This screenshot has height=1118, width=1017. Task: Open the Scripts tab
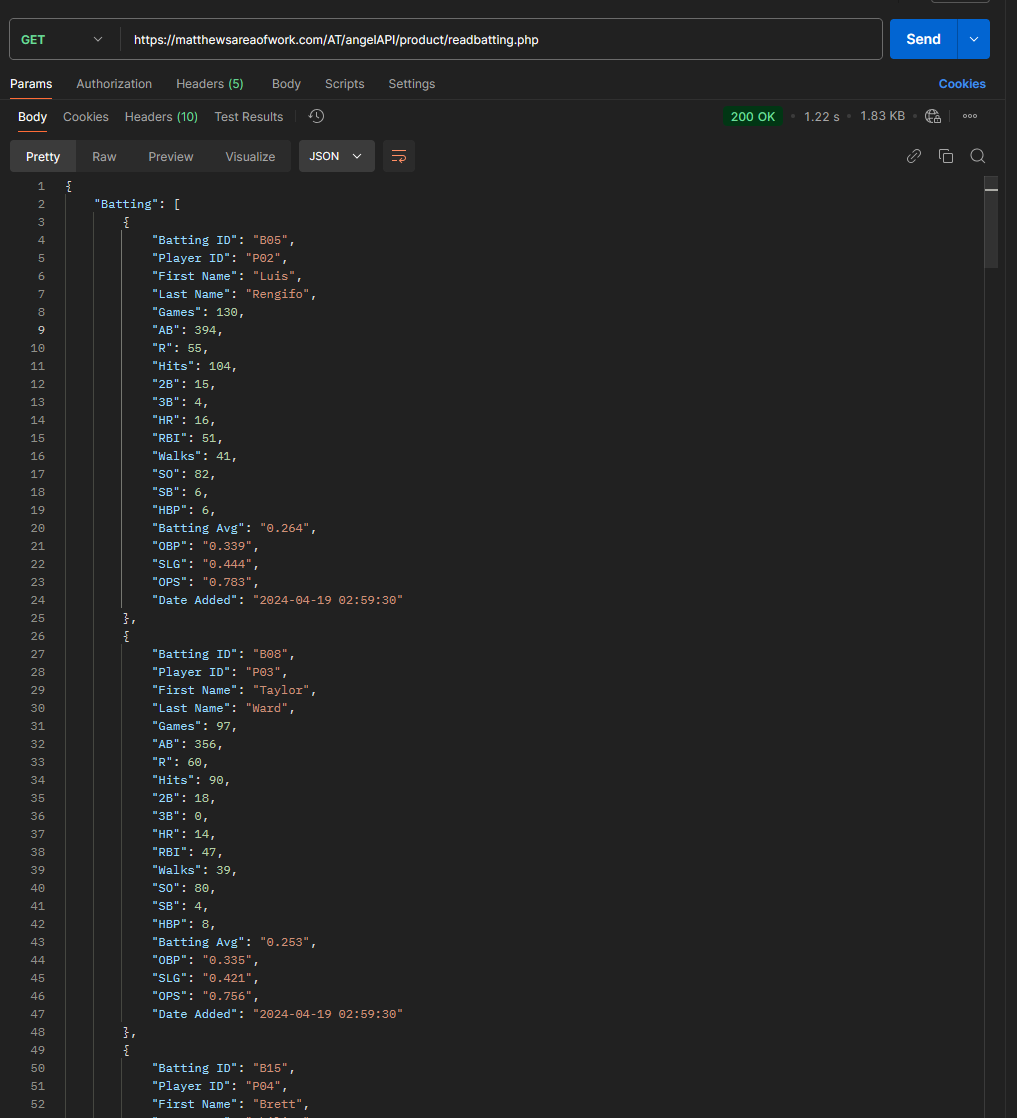(x=344, y=83)
